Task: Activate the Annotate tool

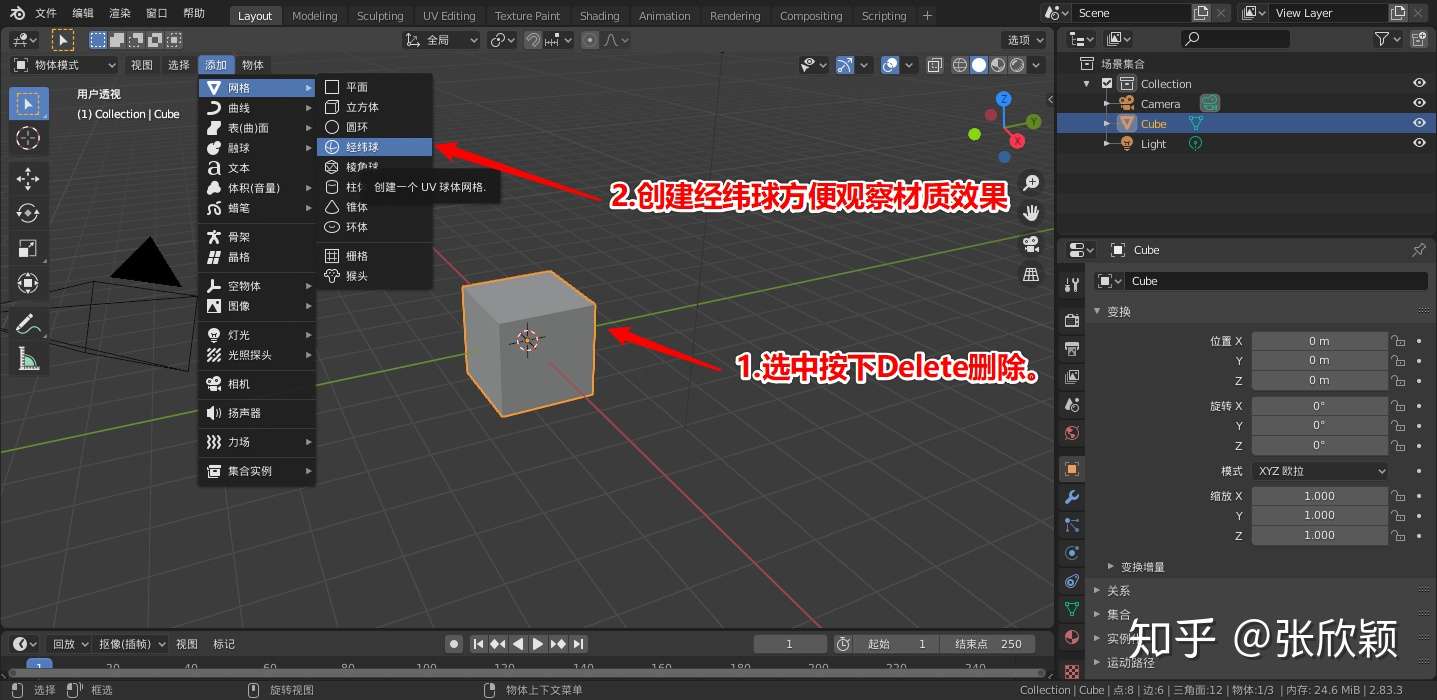Action: tap(28, 322)
